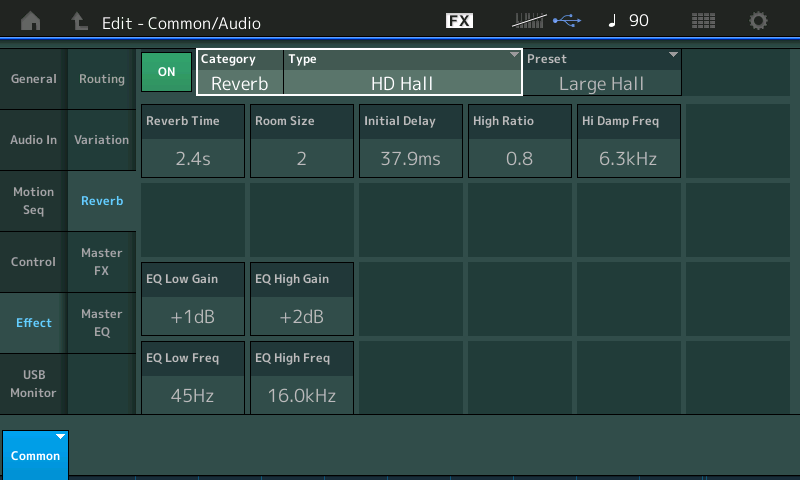Select the General tab

coord(34,79)
